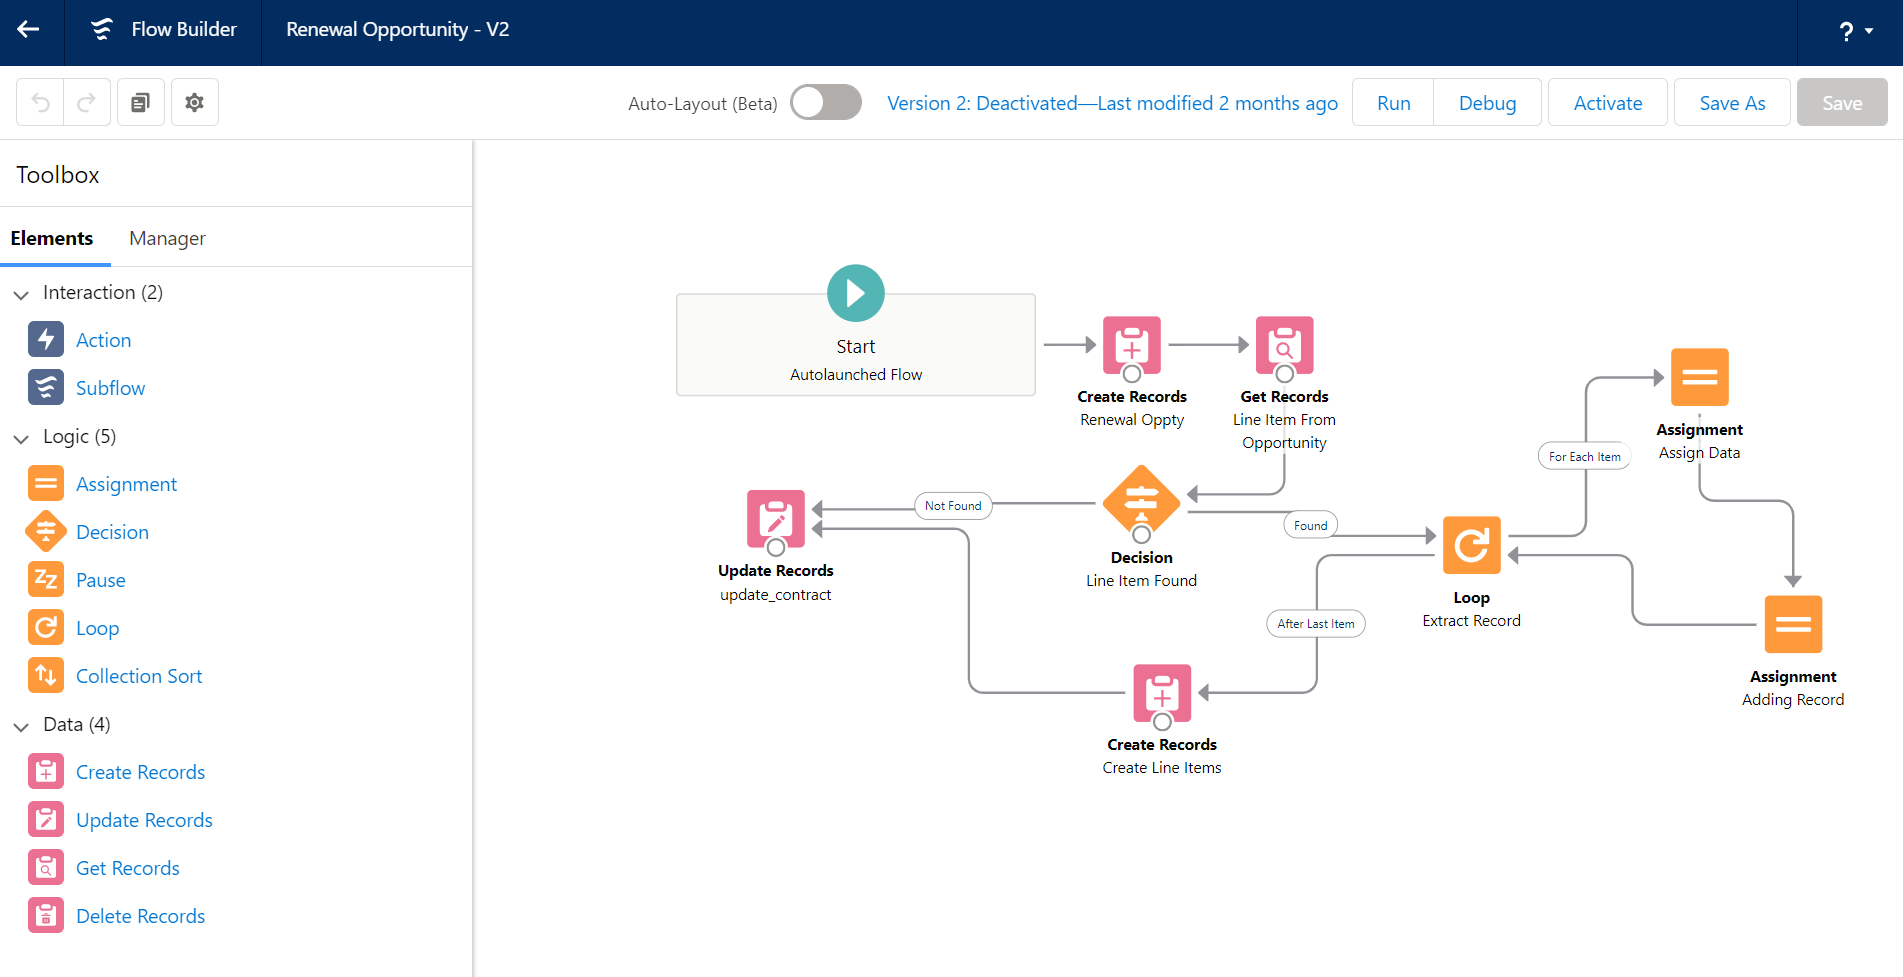
Task: Go back using the header arrow
Action: pos(29,30)
